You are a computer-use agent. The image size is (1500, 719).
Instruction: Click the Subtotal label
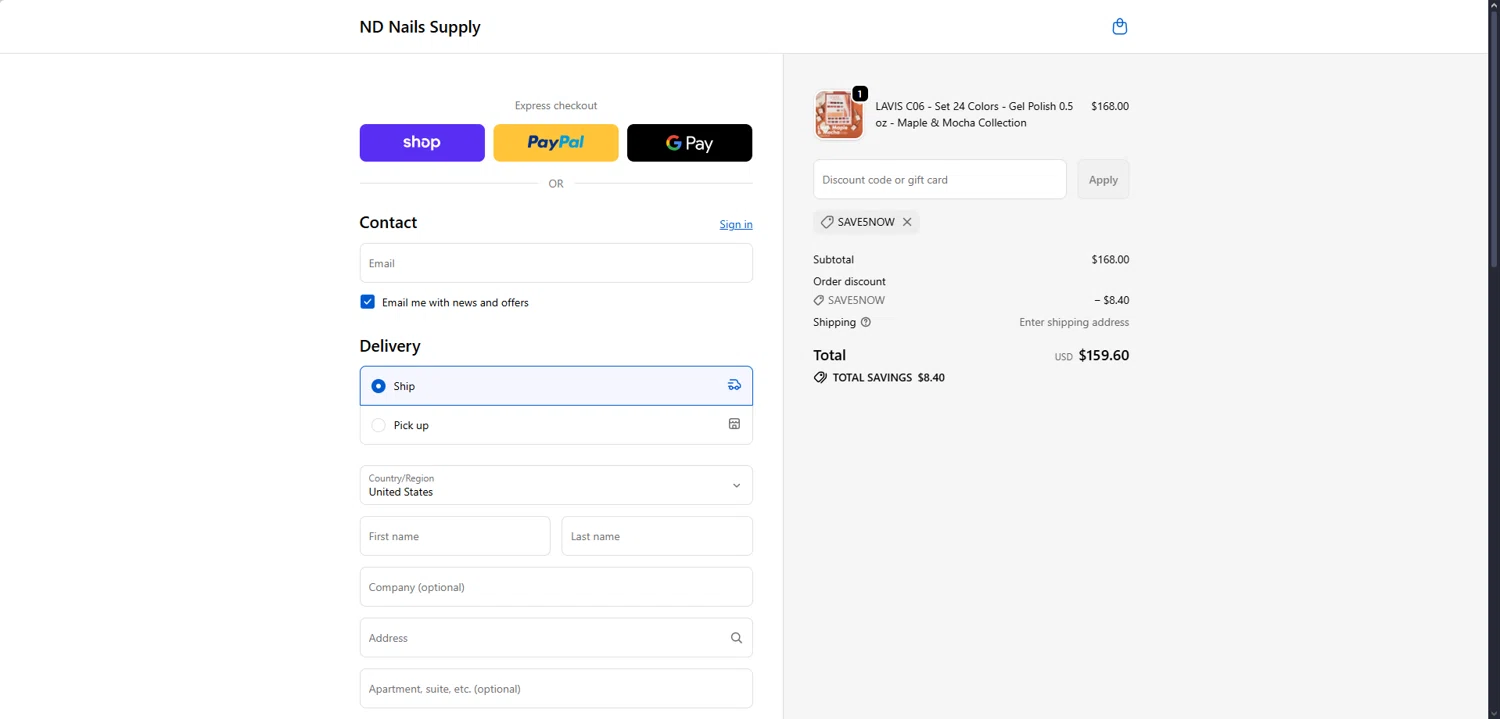pyautogui.click(x=834, y=259)
